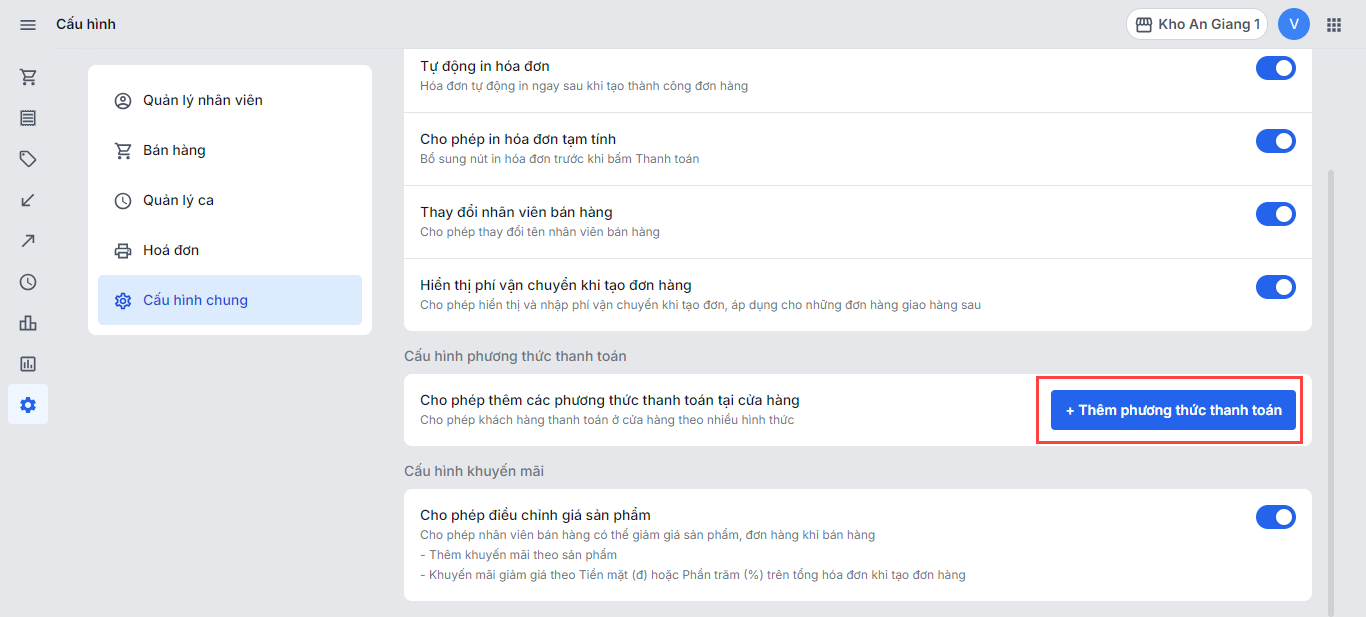This screenshot has height=617, width=1366.
Task: Turn off Thay đổi nhân viên bán hàng
Action: (1276, 214)
